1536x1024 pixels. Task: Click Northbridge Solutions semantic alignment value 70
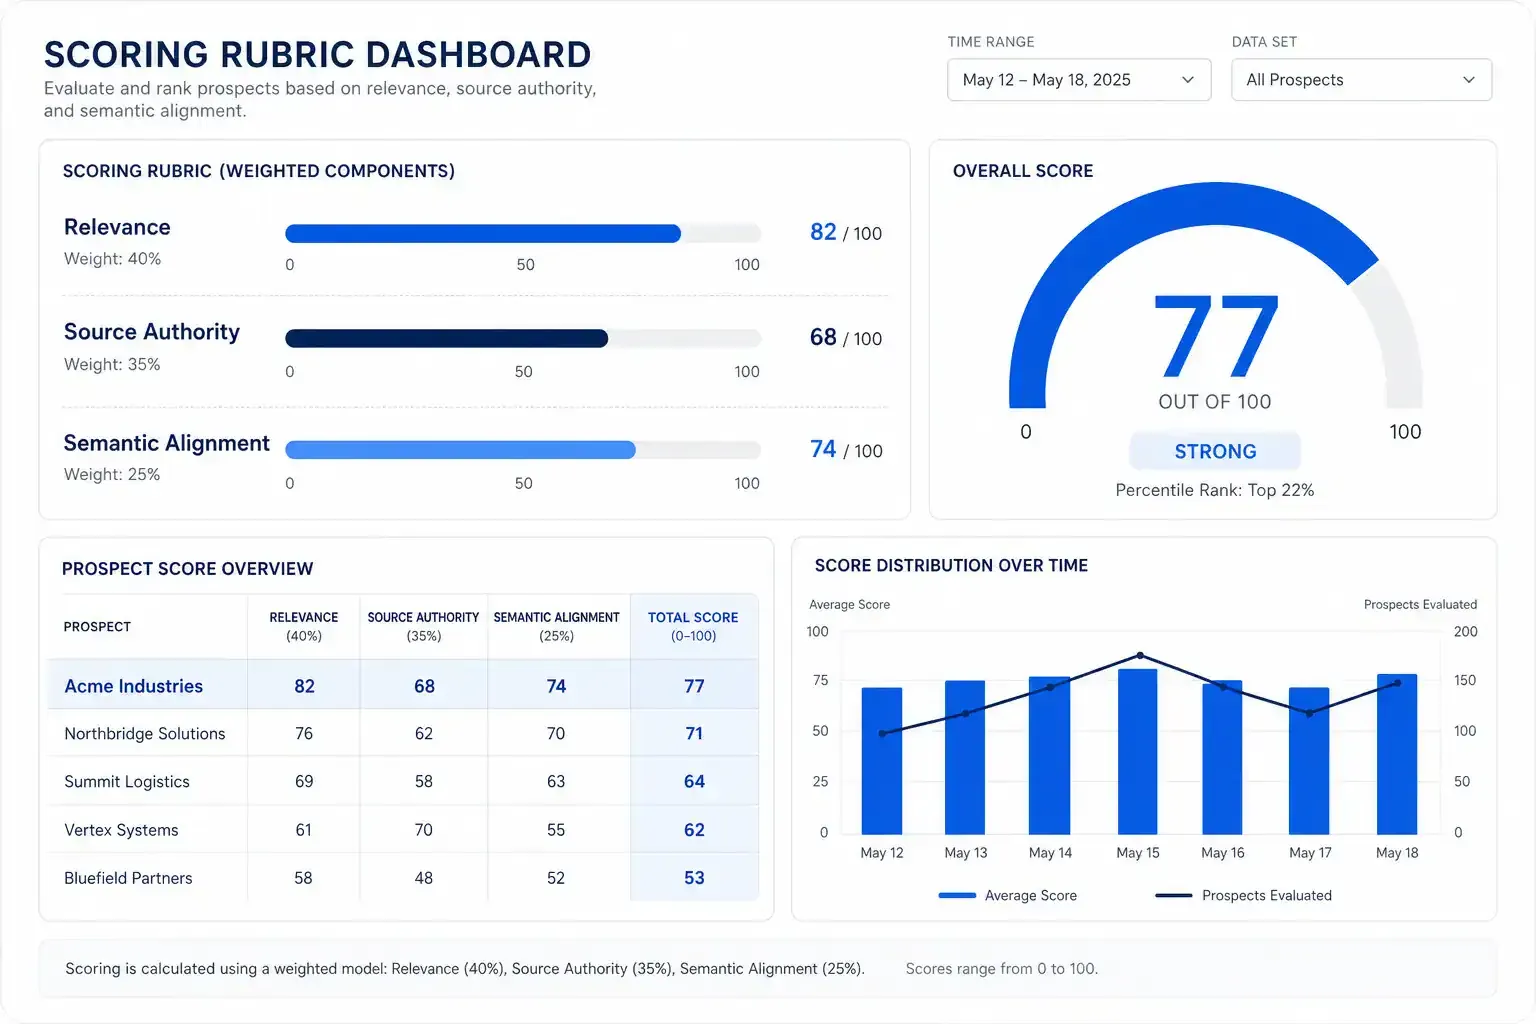556,734
